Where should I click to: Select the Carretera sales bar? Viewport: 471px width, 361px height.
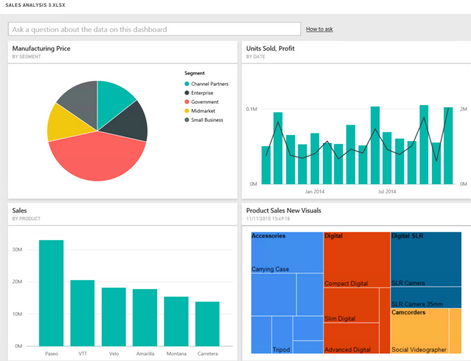coord(207,324)
